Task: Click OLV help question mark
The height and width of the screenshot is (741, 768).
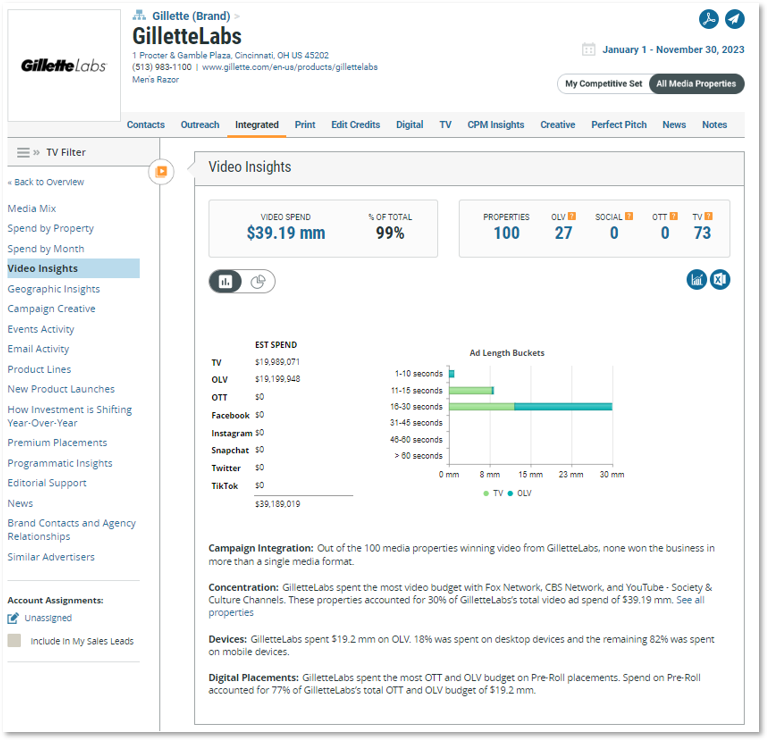Action: pyautogui.click(x=572, y=216)
